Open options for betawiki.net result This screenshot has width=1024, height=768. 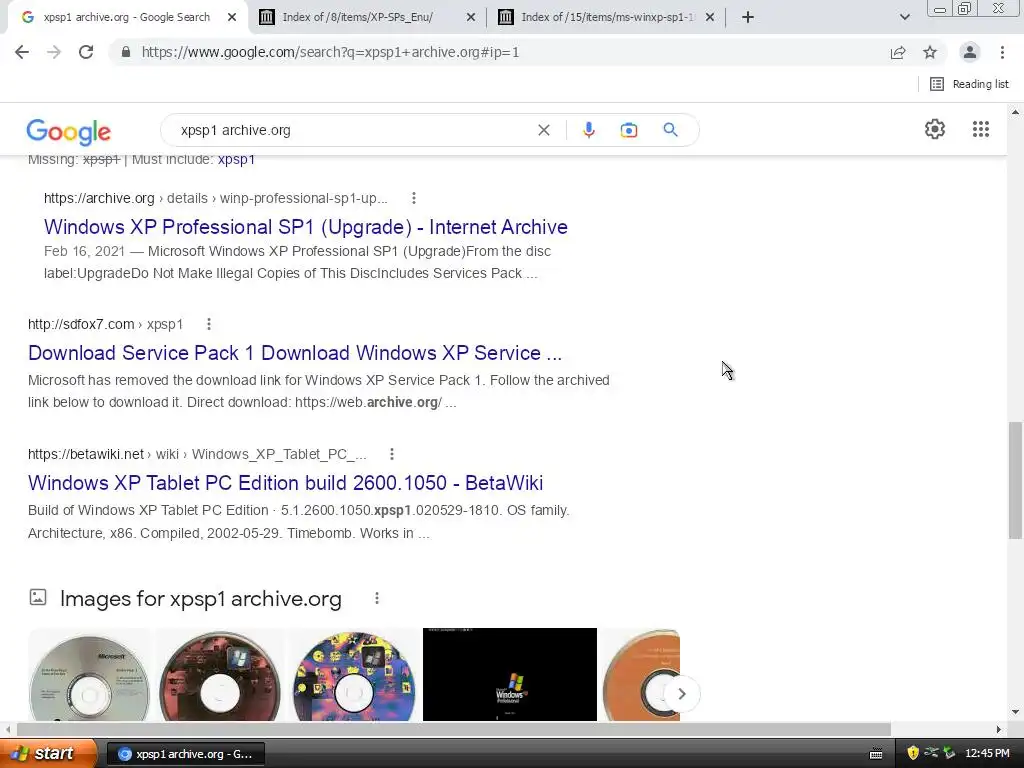tap(391, 454)
